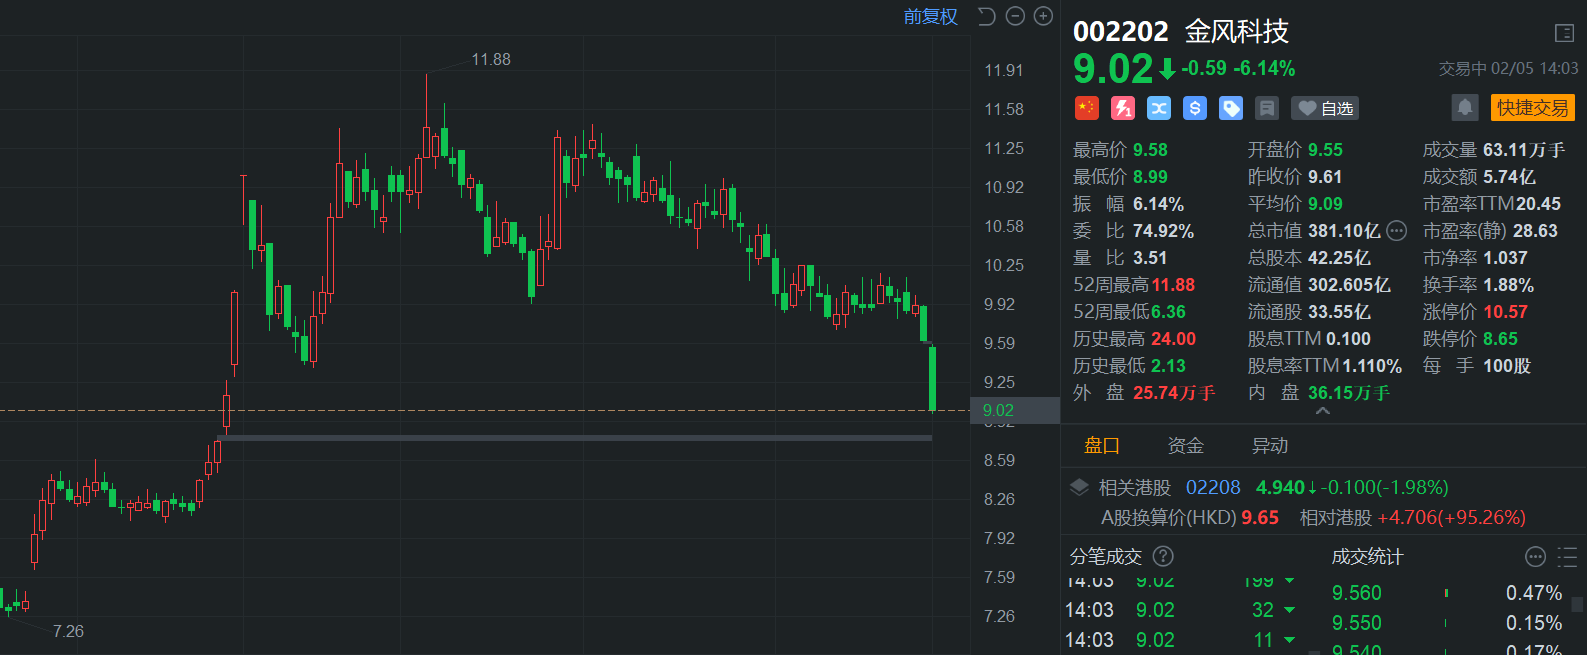This screenshot has height=655, width=1587.
Task: Set a price alert with the bell icon
Action: pyautogui.click(x=1465, y=107)
